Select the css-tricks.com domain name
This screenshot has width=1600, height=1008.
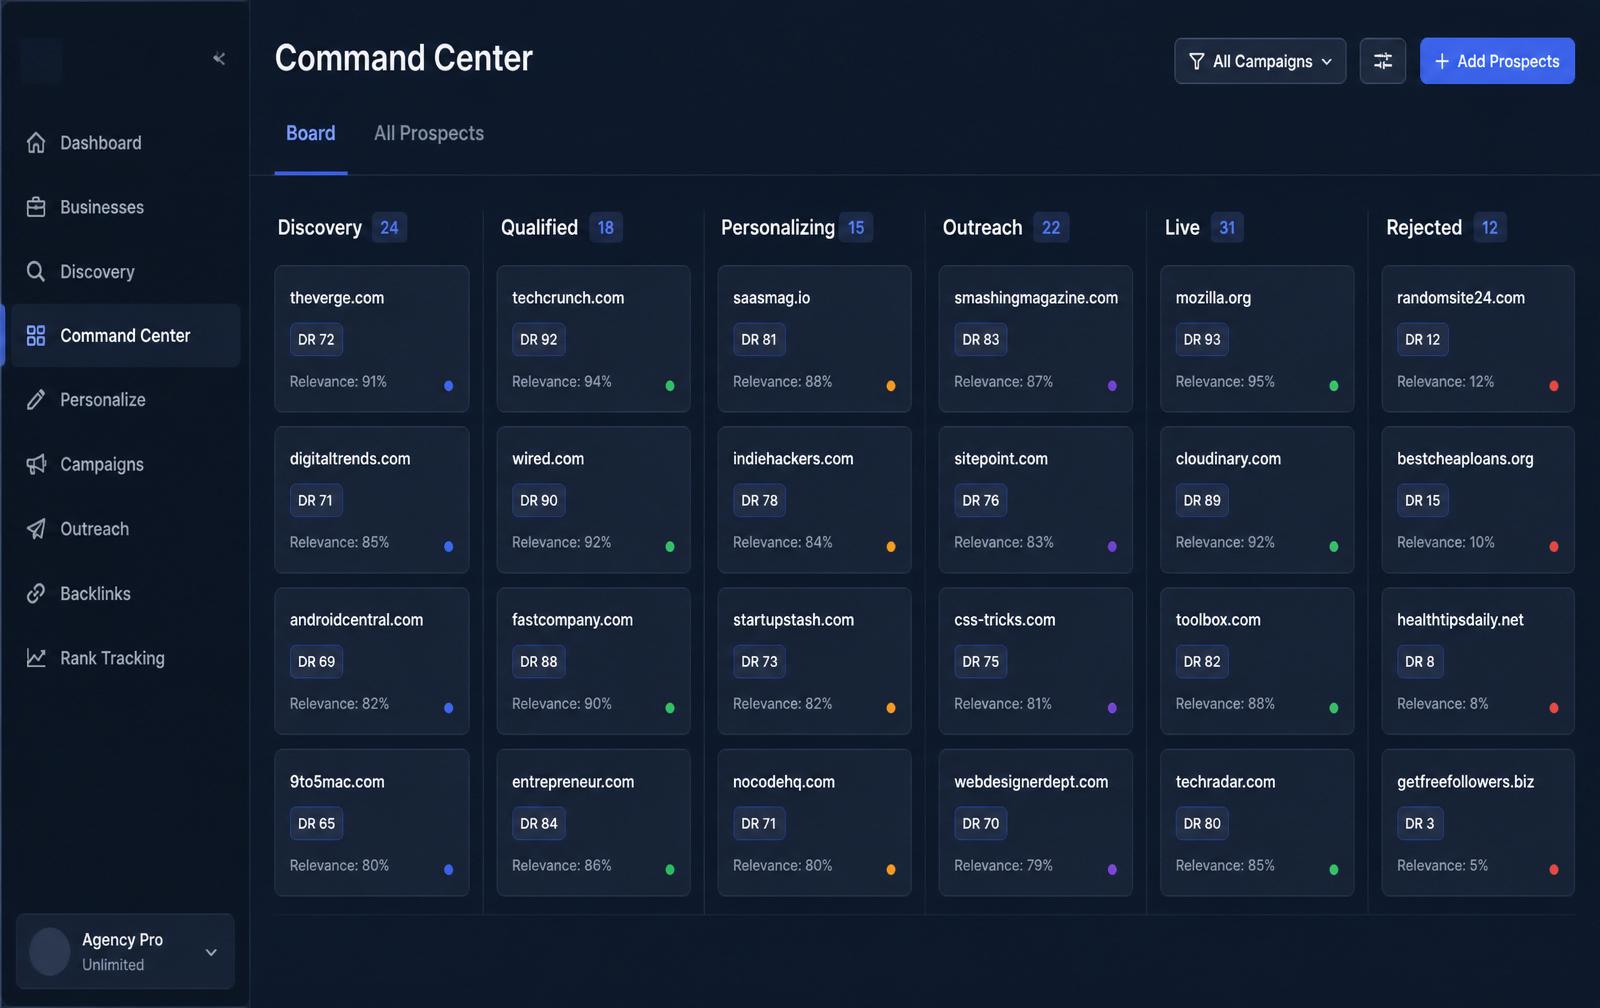pyautogui.click(x=1005, y=620)
